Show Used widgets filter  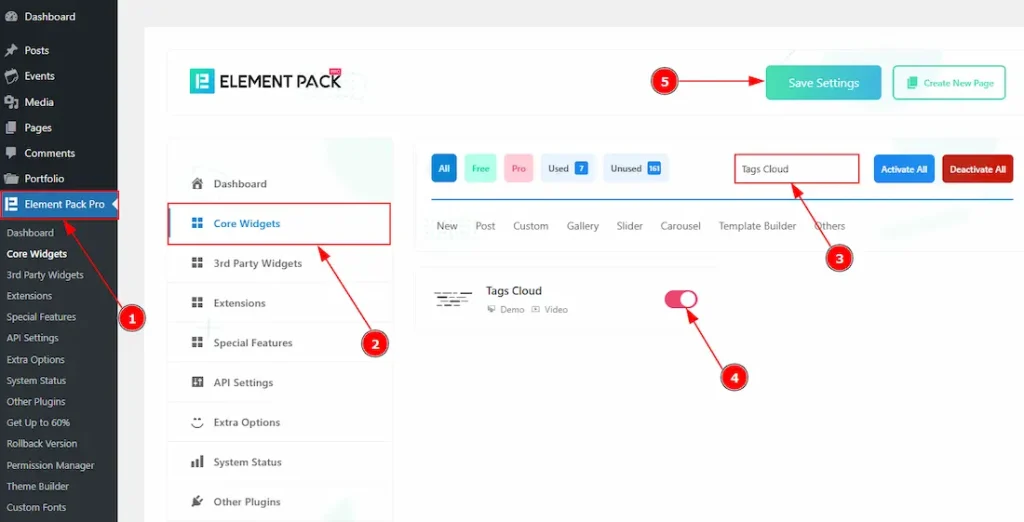[x=568, y=169]
